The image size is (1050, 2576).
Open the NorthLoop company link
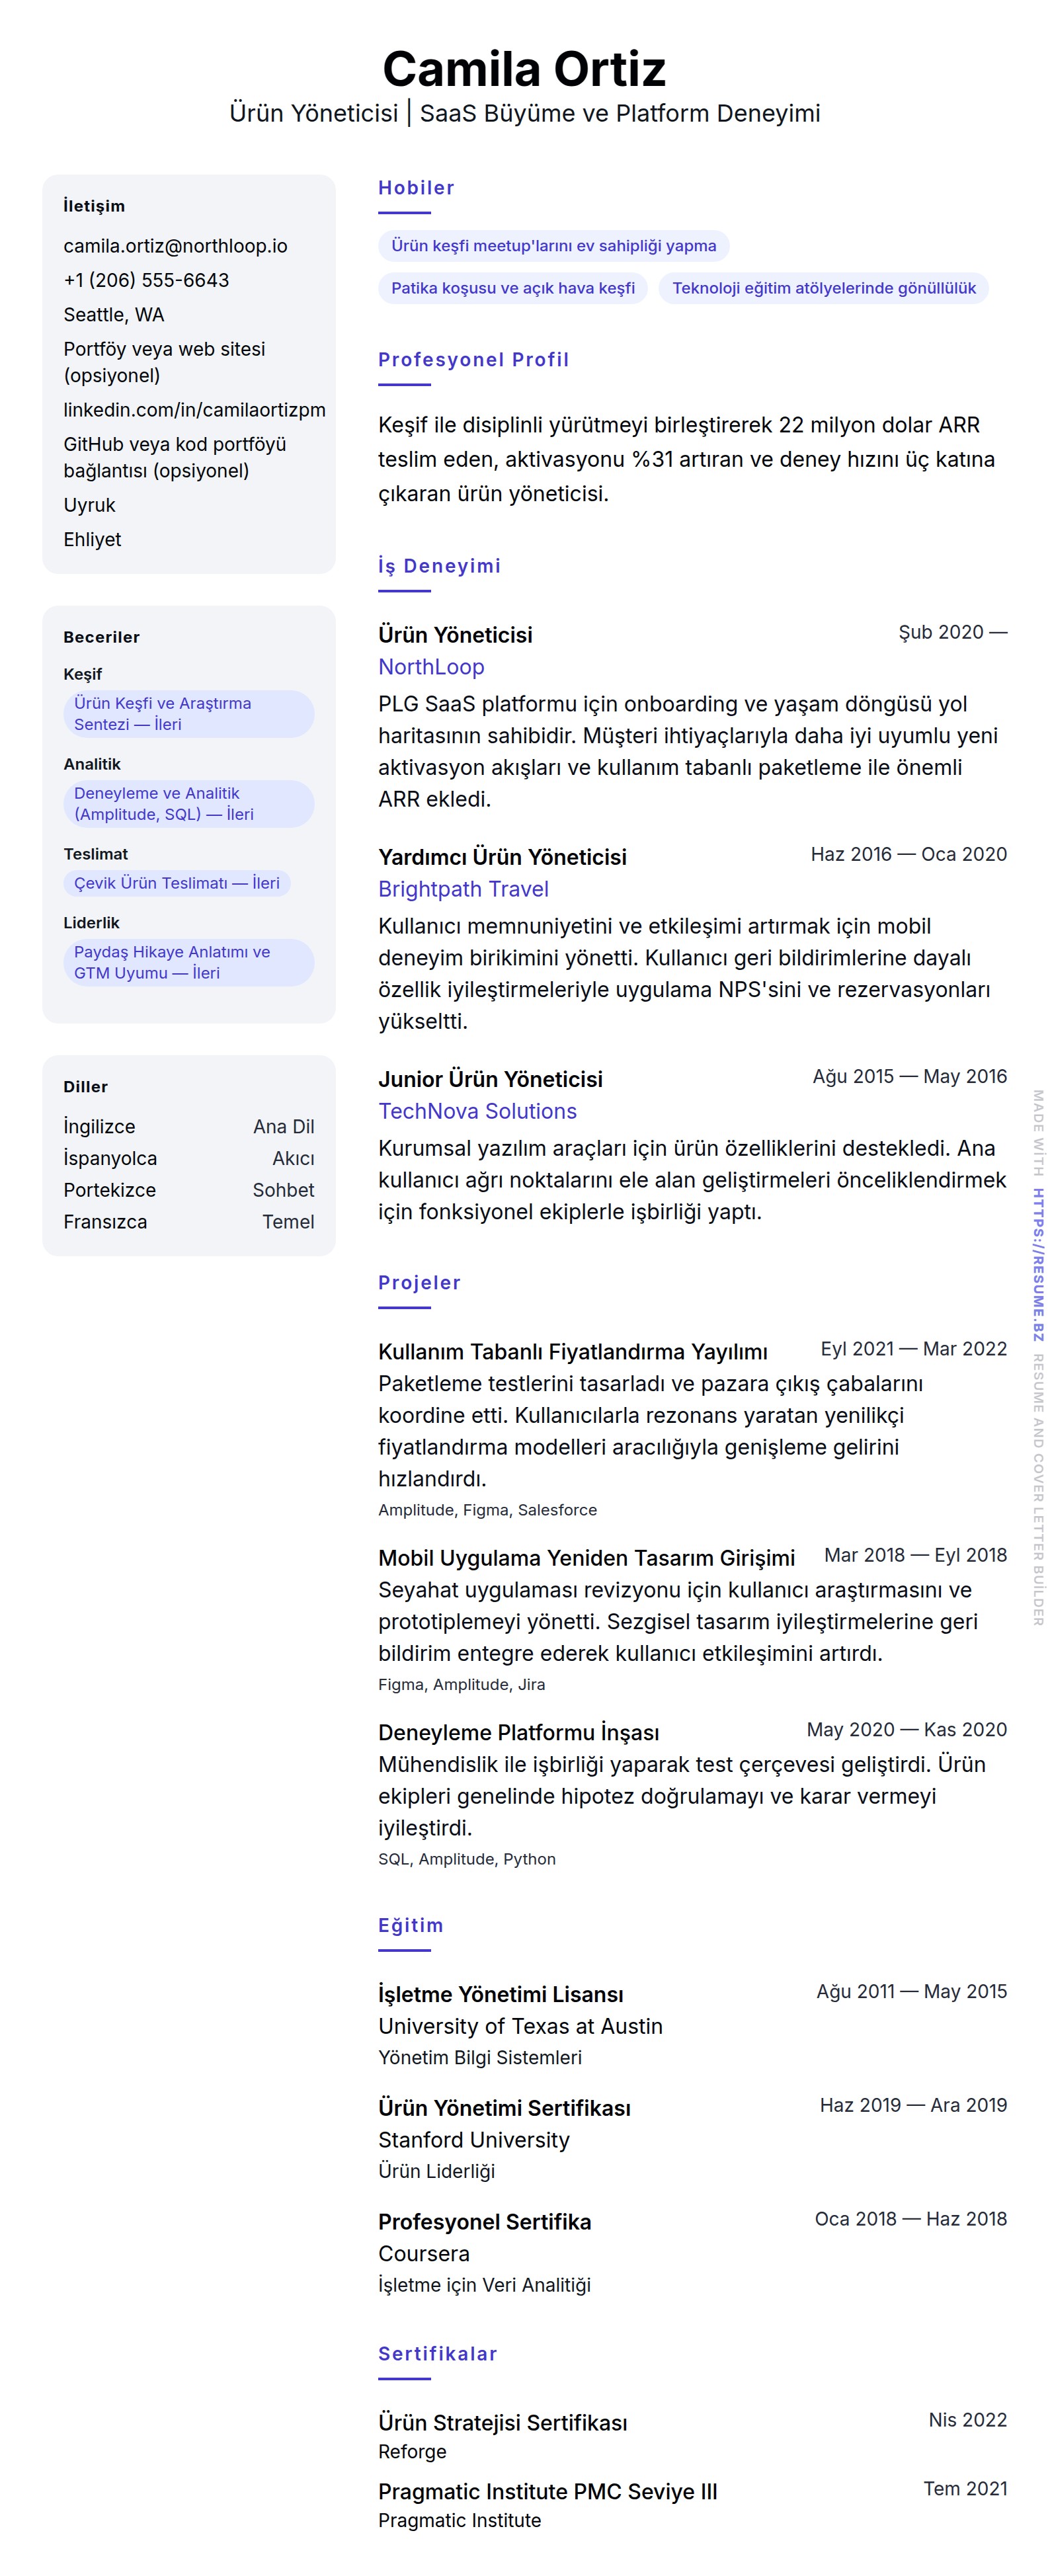tap(431, 667)
